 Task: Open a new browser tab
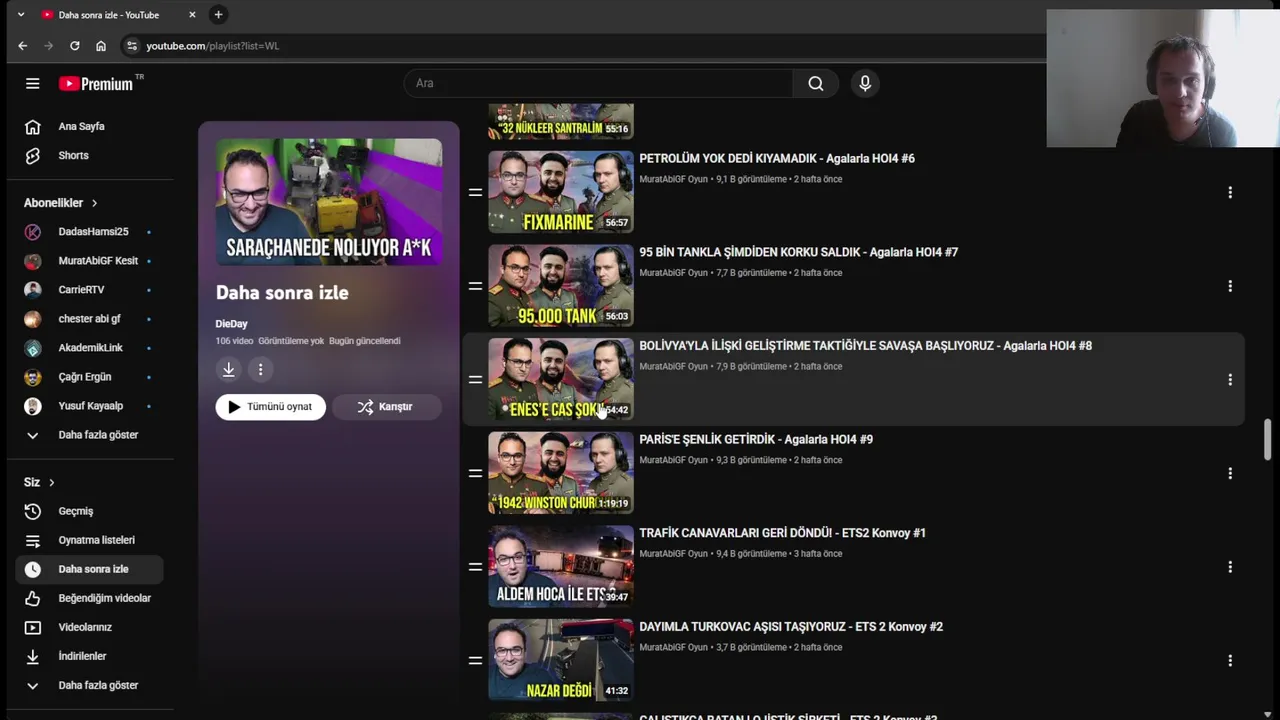[x=218, y=14]
